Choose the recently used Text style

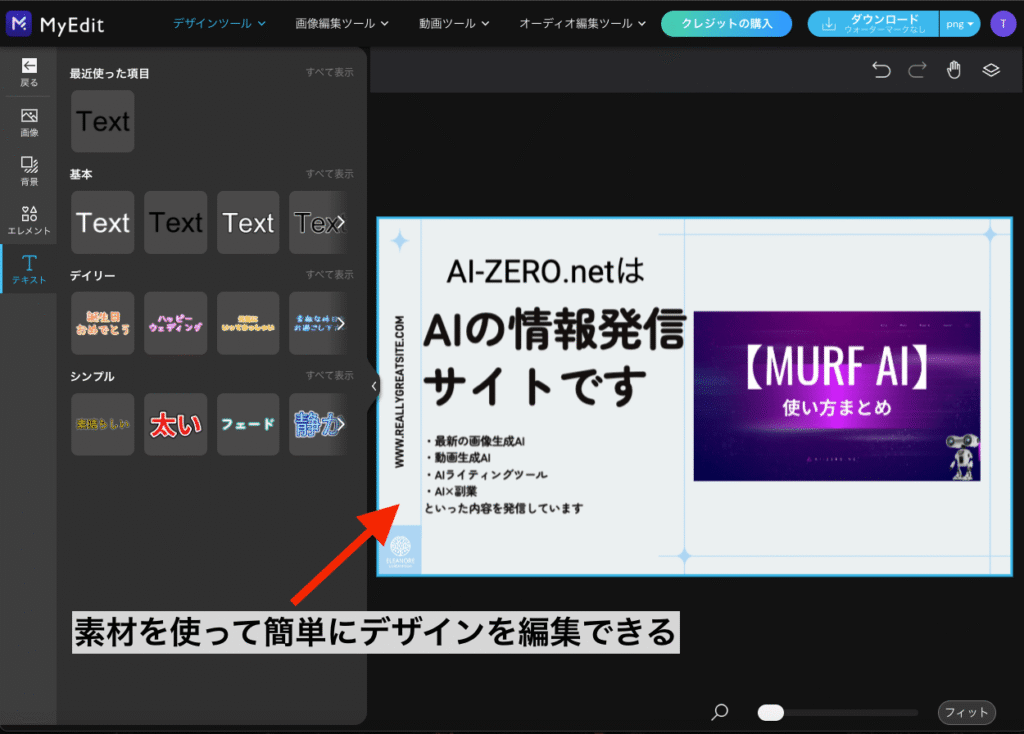coord(103,121)
